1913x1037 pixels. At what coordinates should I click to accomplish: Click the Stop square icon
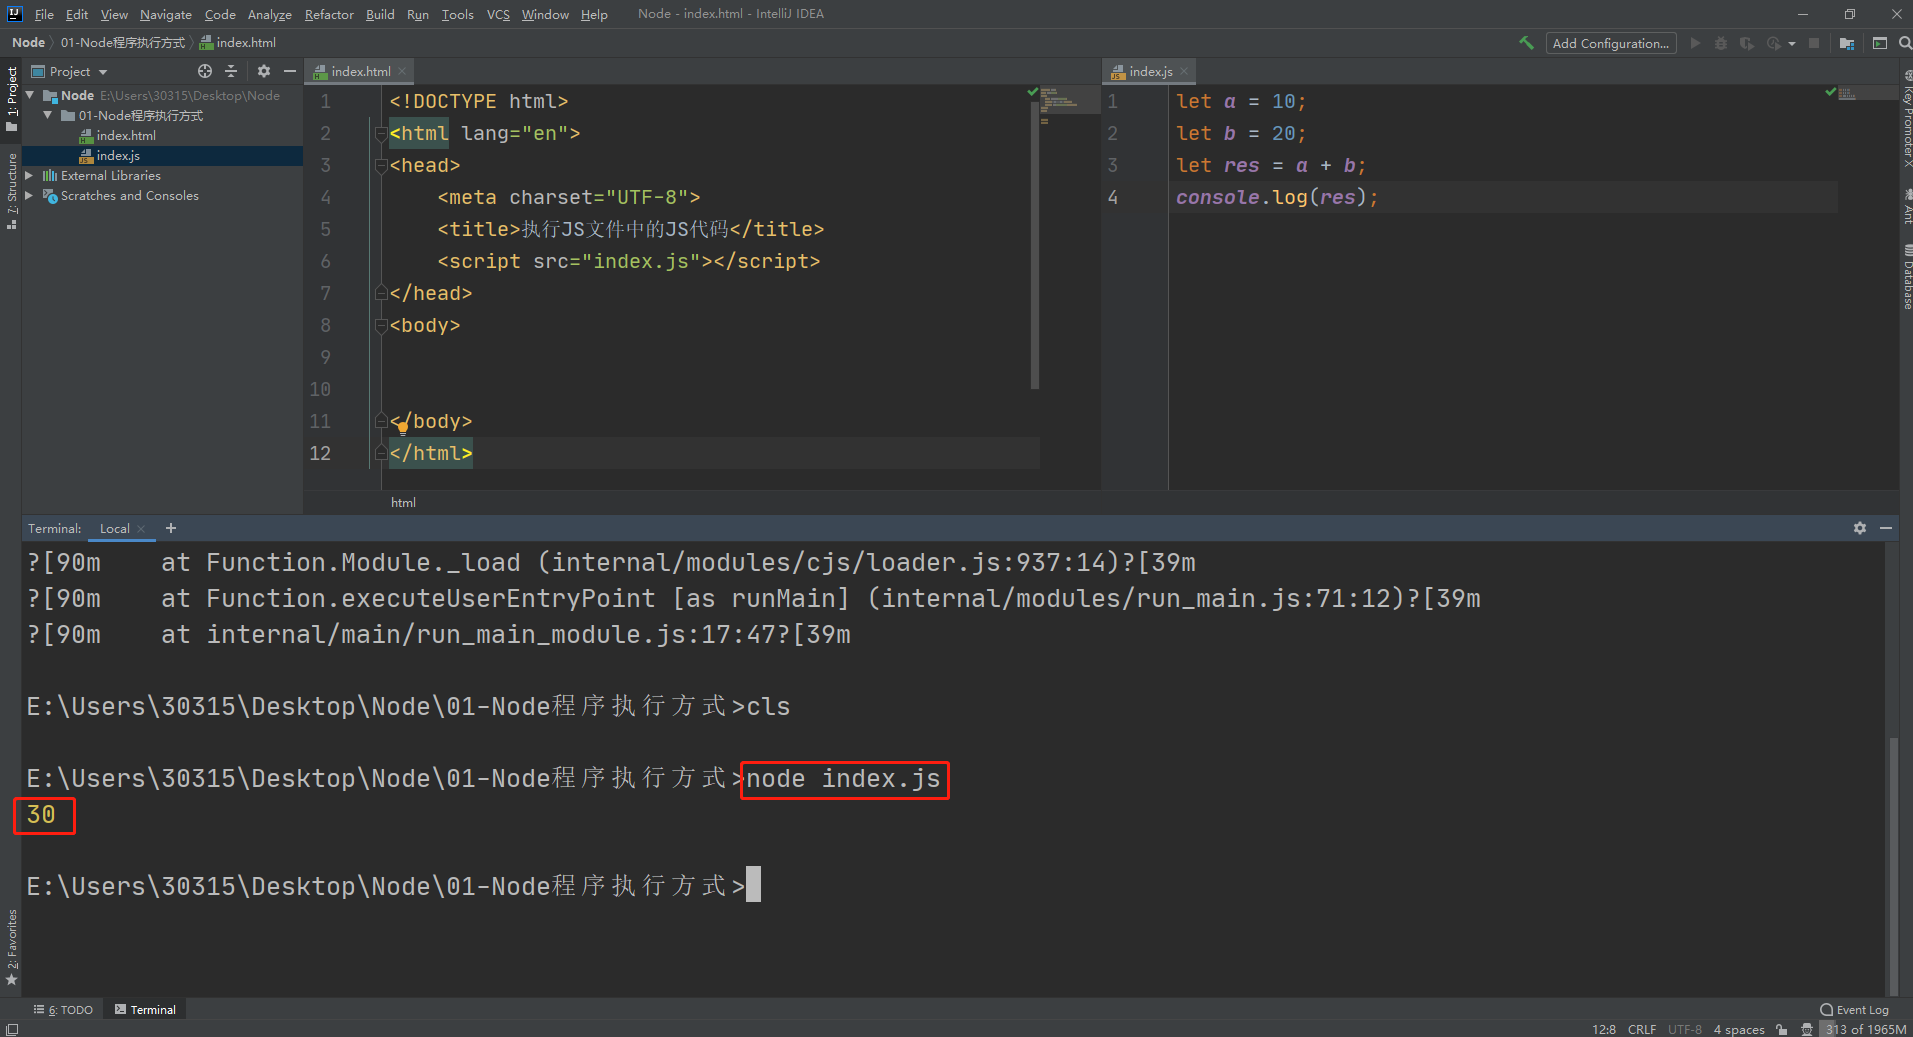point(1814,43)
